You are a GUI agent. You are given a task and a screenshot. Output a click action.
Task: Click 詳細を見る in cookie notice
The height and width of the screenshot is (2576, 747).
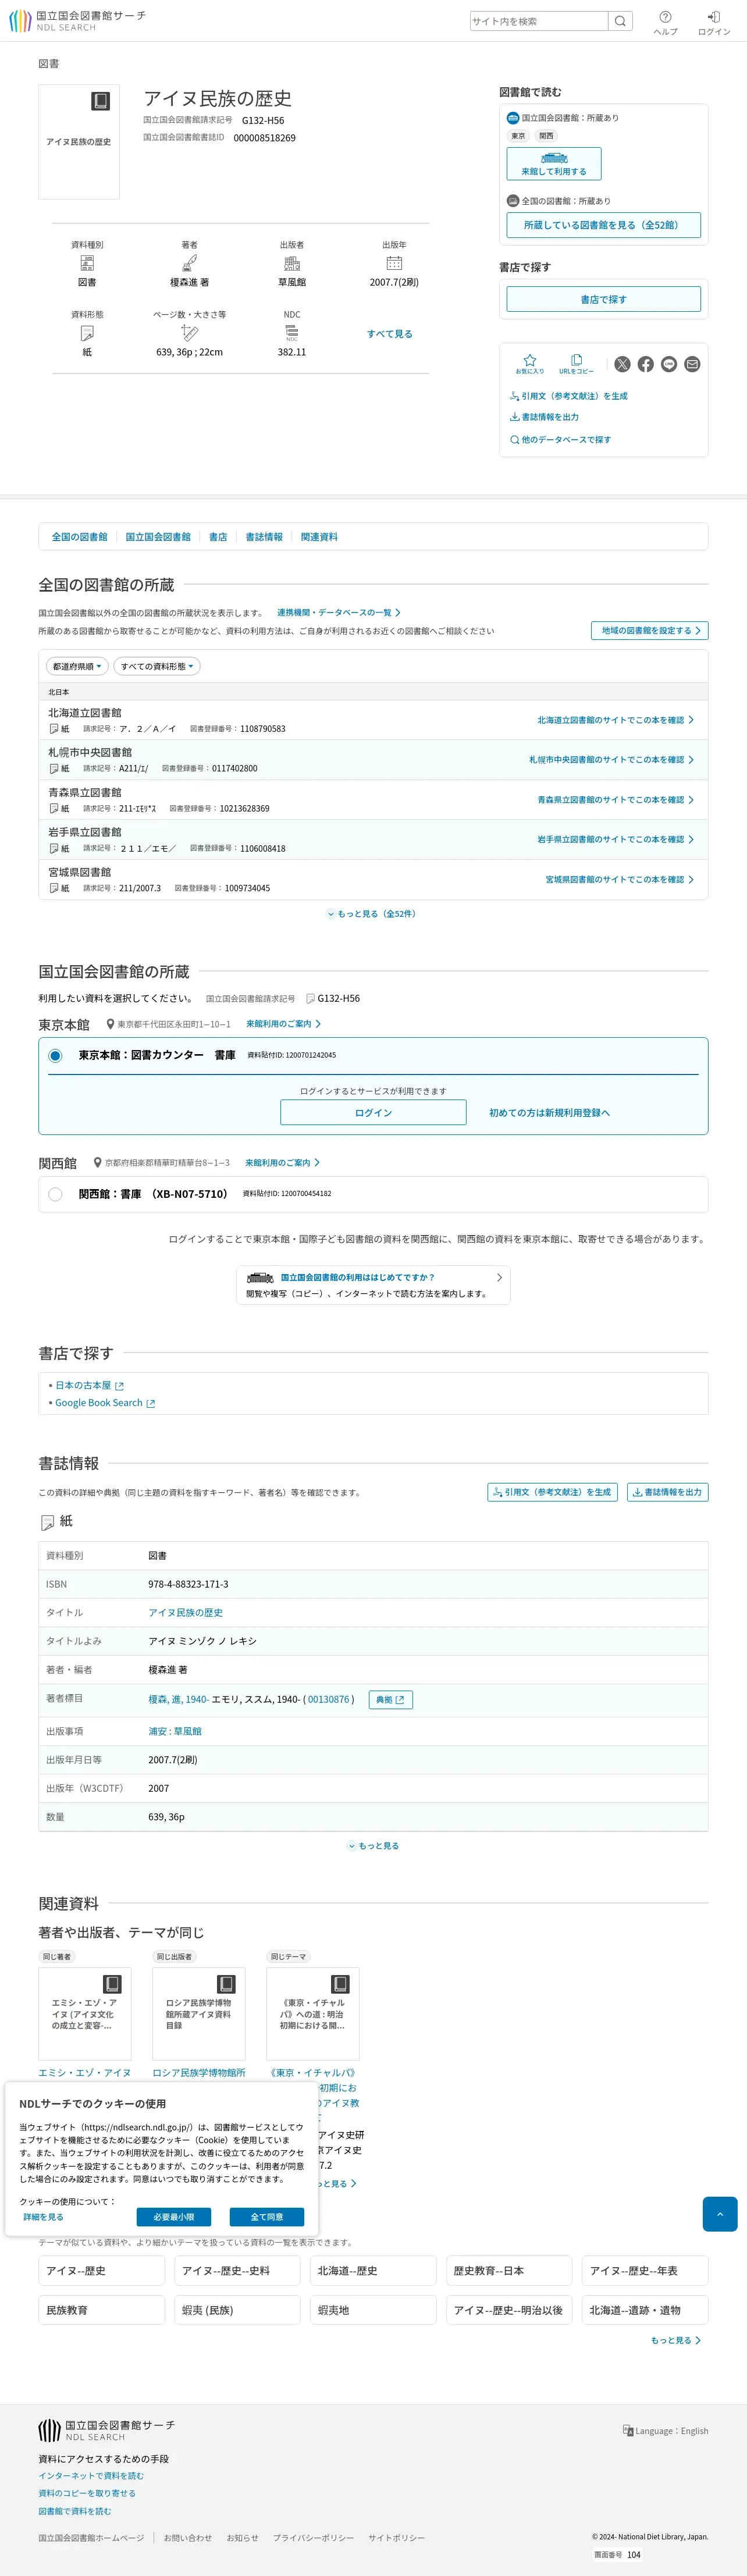point(43,2217)
